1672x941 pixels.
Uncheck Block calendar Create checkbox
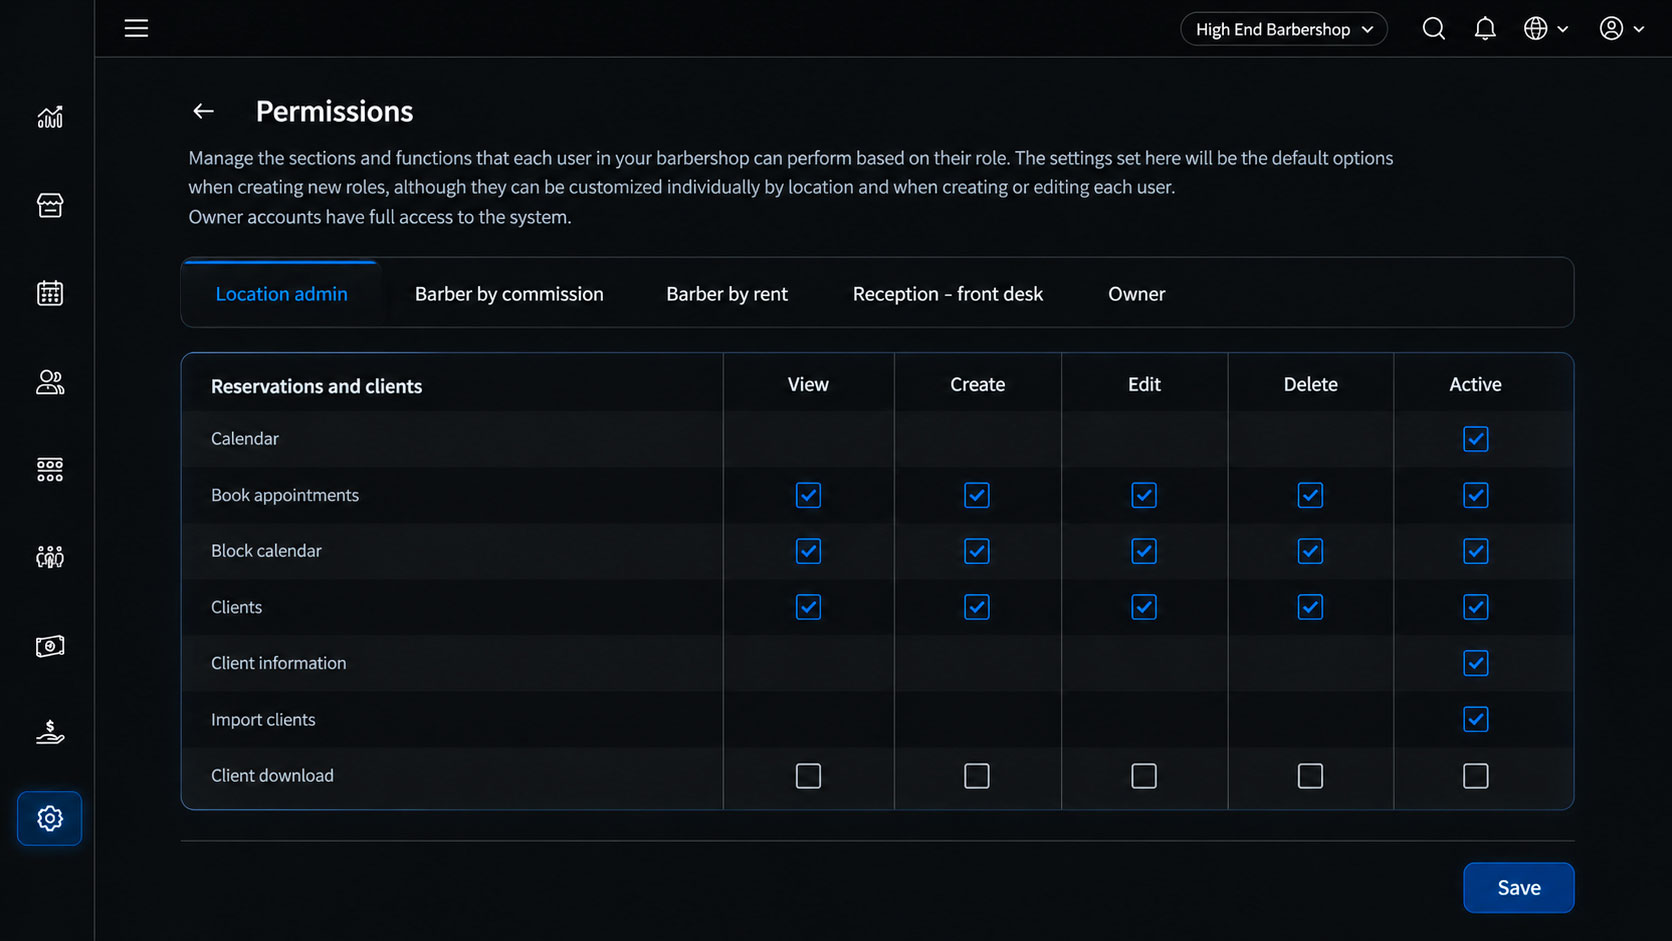click(x=977, y=551)
